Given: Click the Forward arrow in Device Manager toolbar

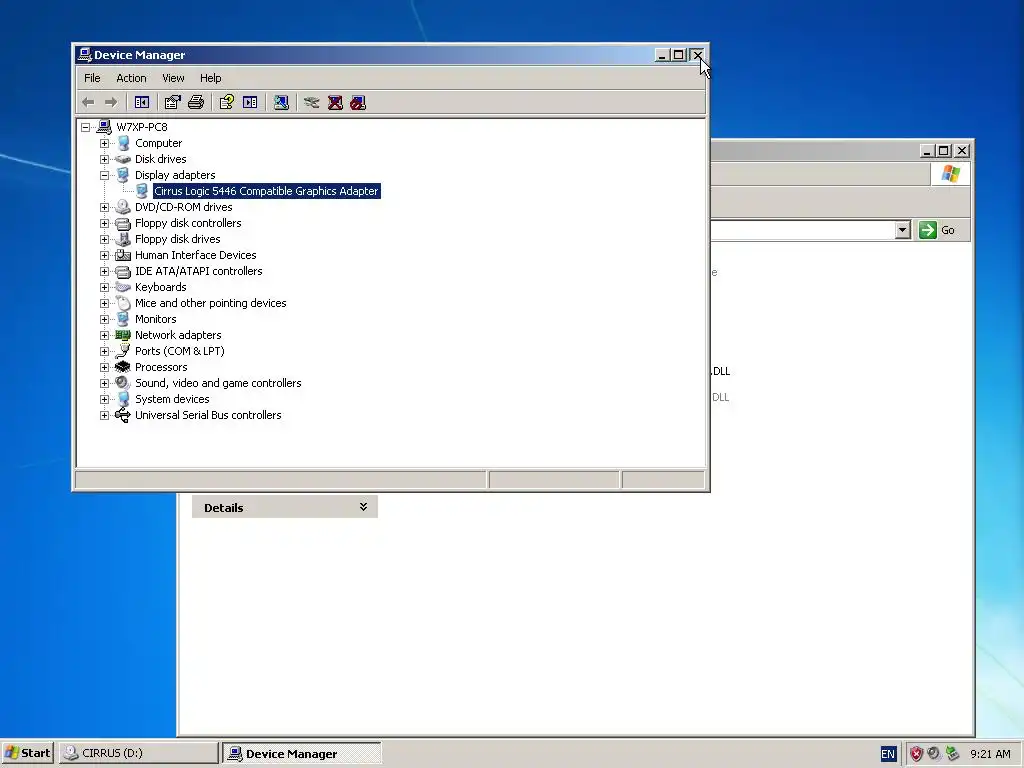Looking at the screenshot, I should pos(111,103).
